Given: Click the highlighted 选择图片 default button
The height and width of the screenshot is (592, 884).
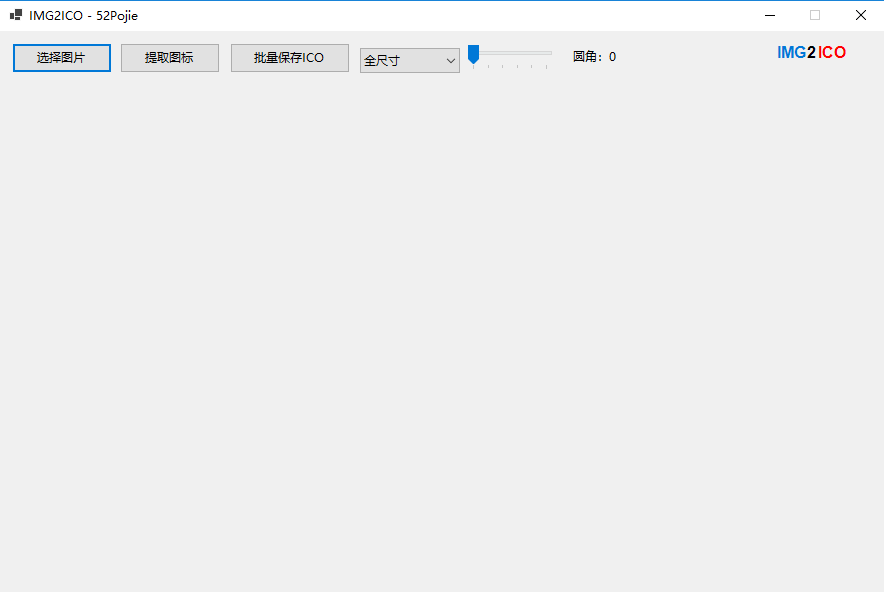Looking at the screenshot, I should point(61,57).
